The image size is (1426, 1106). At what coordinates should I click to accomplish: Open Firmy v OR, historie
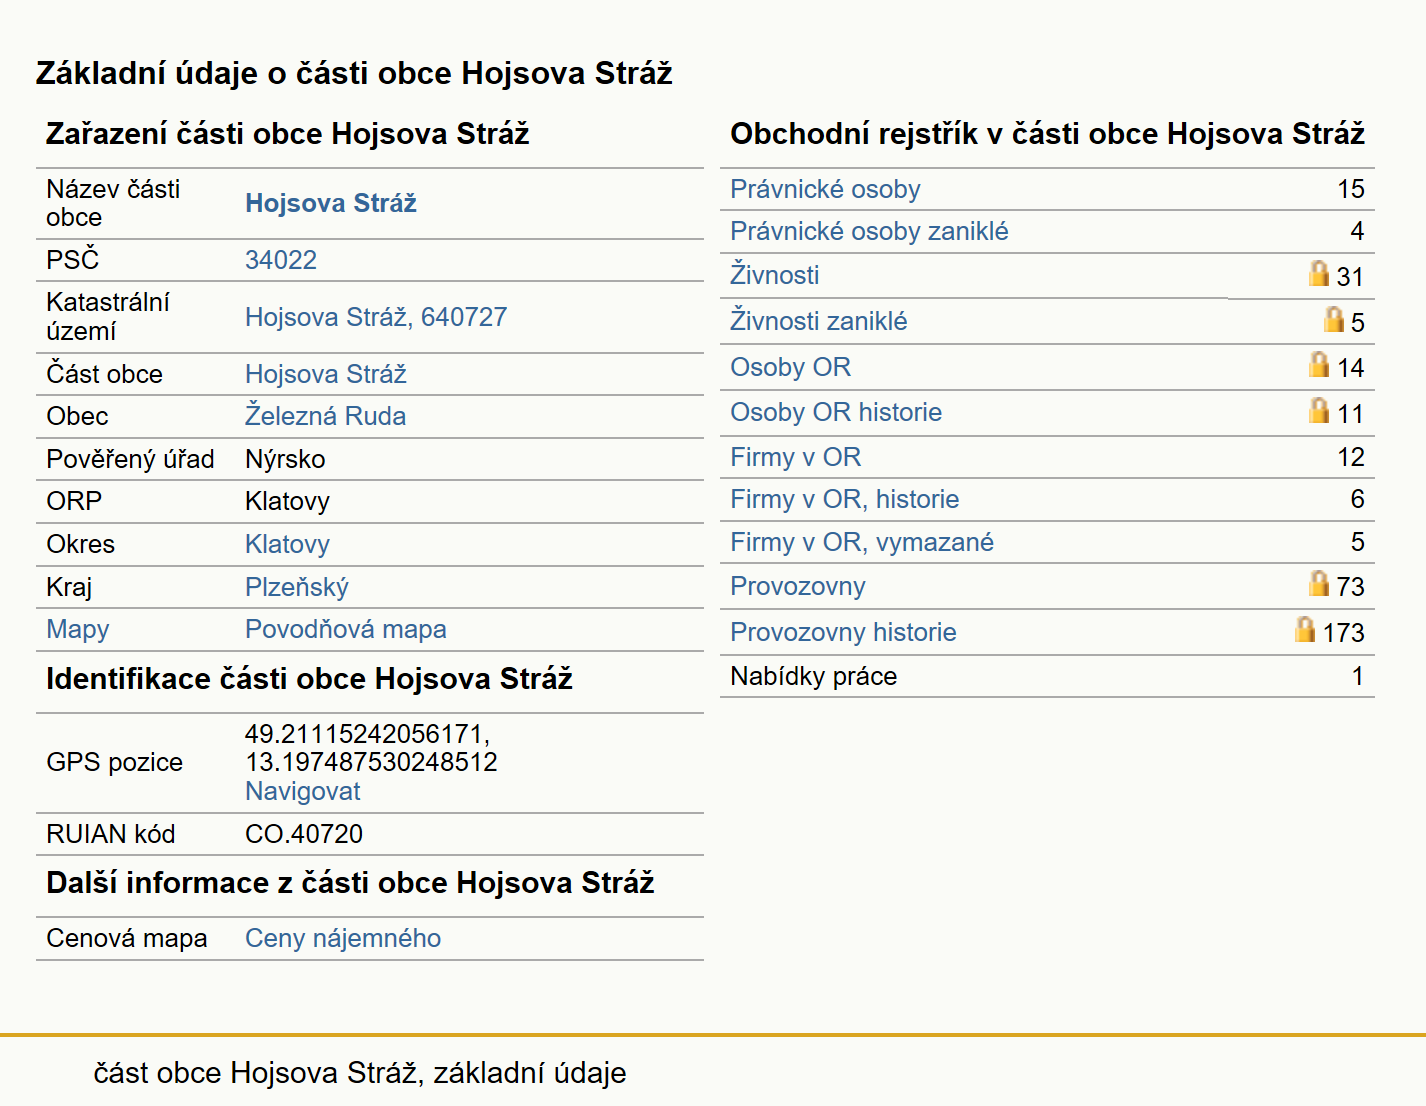point(844,499)
